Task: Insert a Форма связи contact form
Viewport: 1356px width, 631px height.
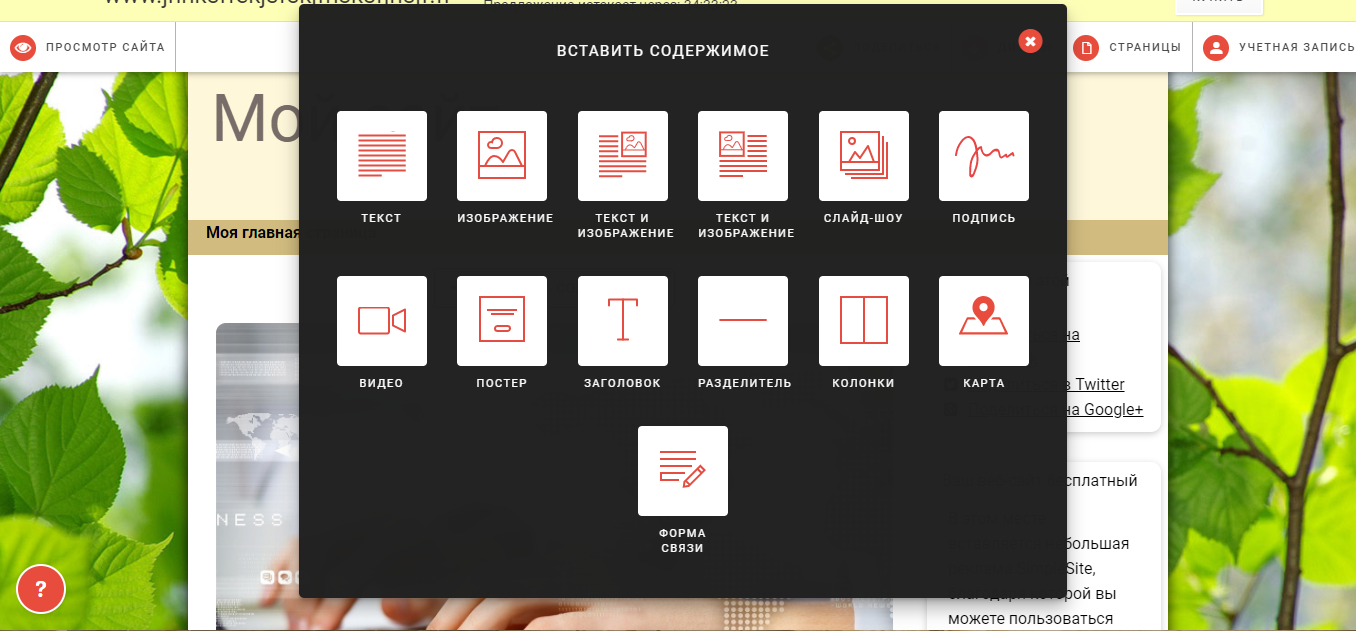Action: [x=683, y=470]
